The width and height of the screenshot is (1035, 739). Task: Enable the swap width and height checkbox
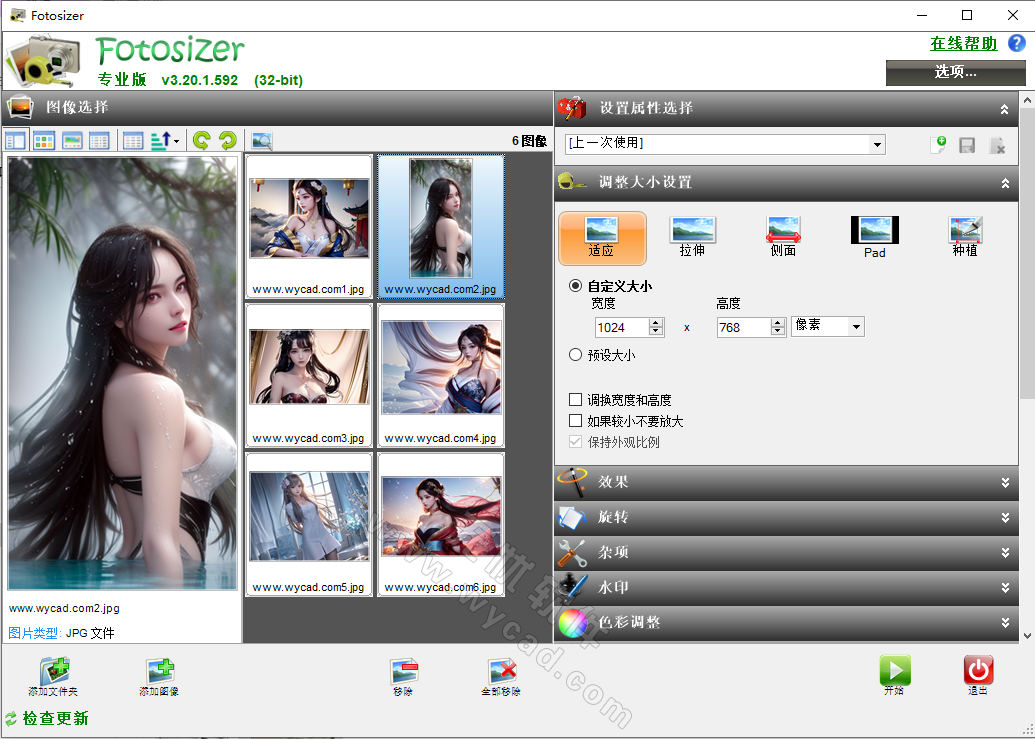click(577, 399)
